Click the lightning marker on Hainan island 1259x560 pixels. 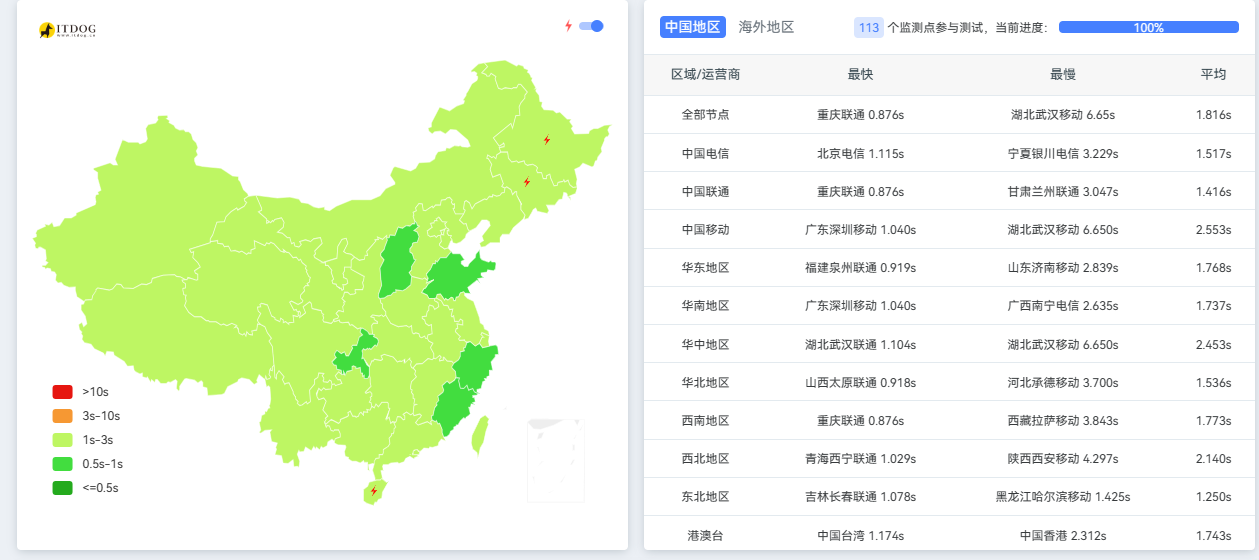click(374, 491)
